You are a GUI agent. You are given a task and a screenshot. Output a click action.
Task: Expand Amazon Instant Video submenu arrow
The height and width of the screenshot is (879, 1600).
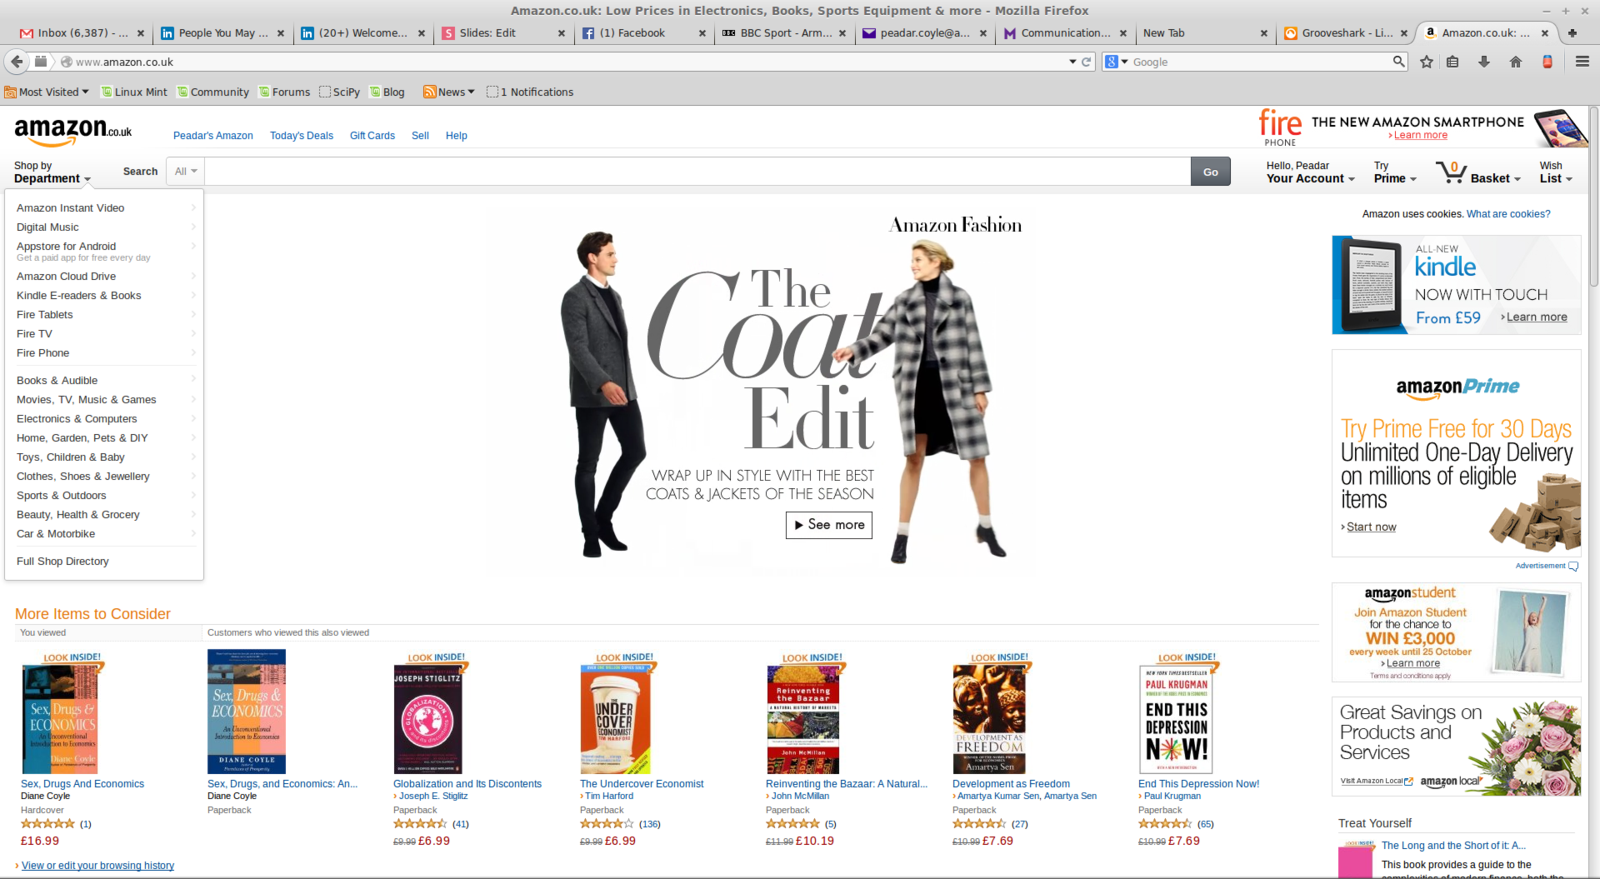click(x=194, y=208)
